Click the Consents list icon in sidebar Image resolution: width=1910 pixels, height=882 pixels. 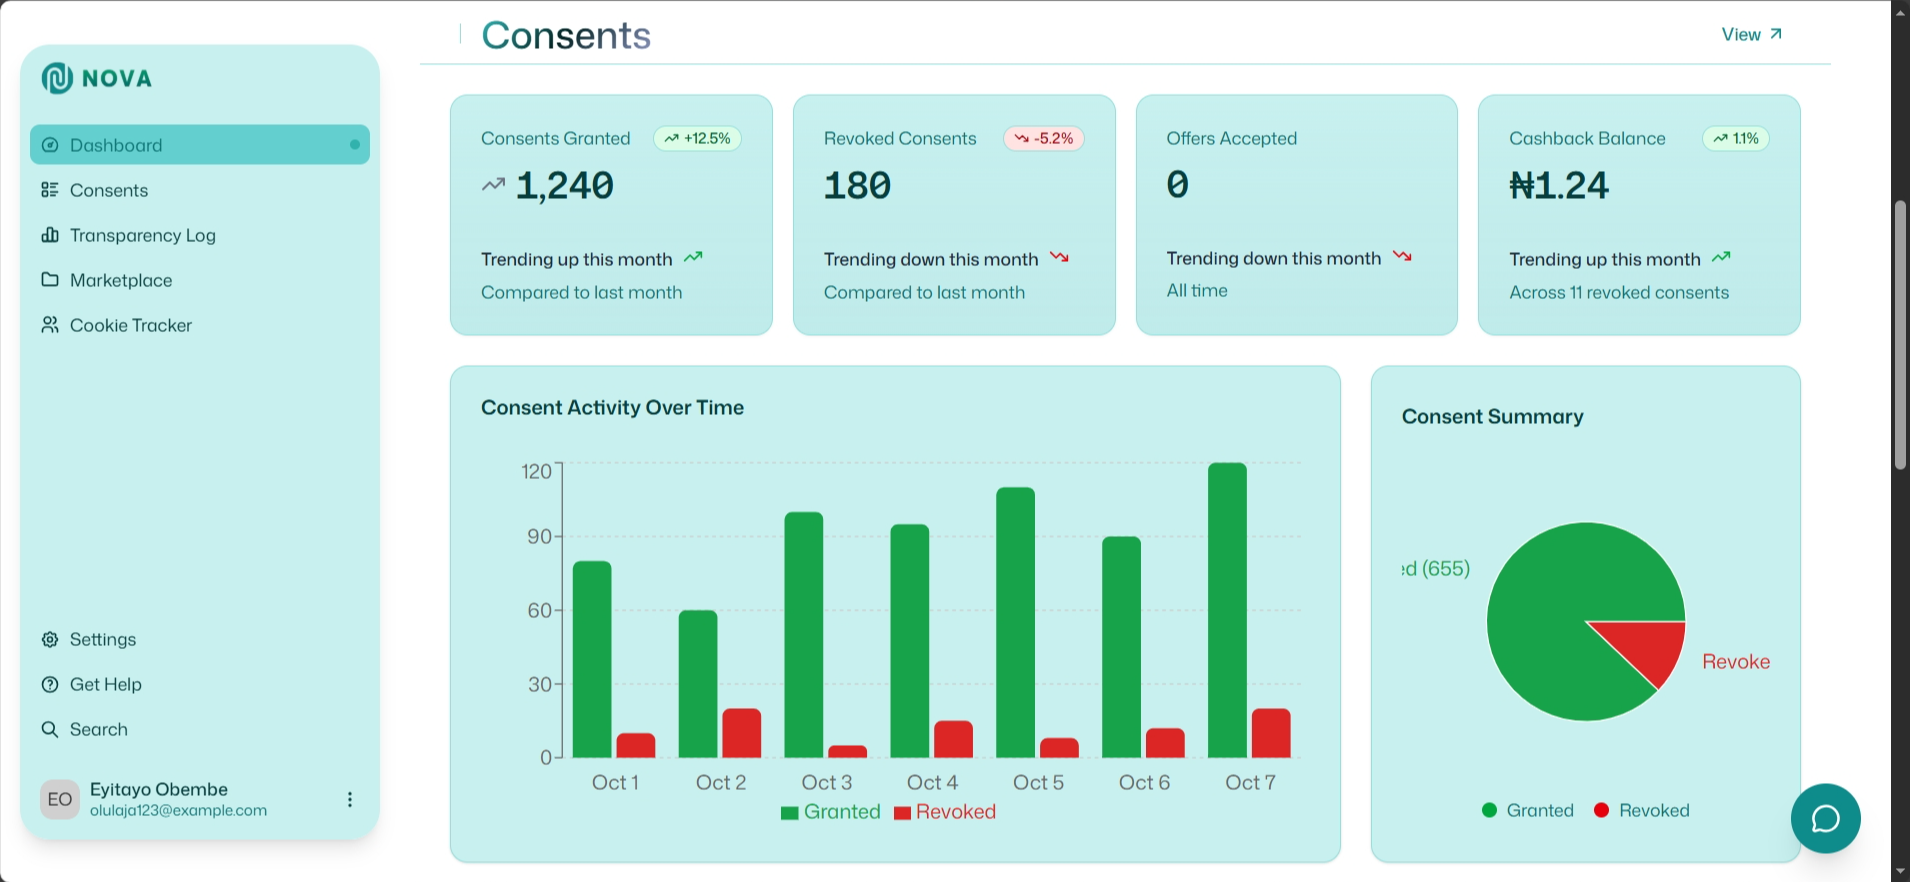click(x=50, y=190)
